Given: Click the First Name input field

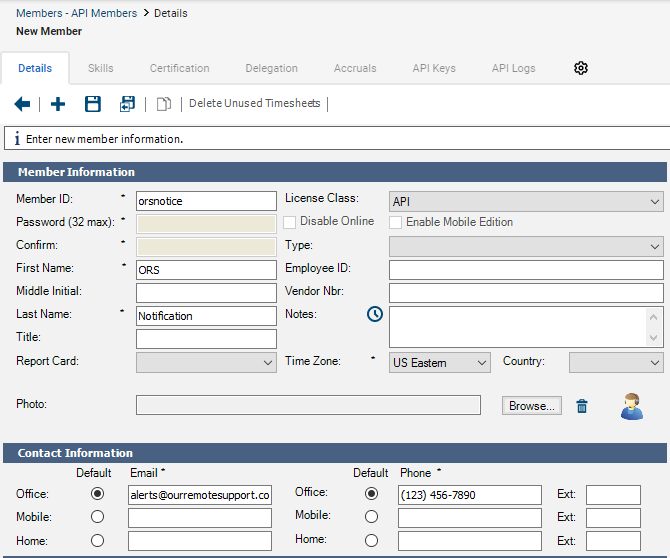Looking at the screenshot, I should (206, 270).
